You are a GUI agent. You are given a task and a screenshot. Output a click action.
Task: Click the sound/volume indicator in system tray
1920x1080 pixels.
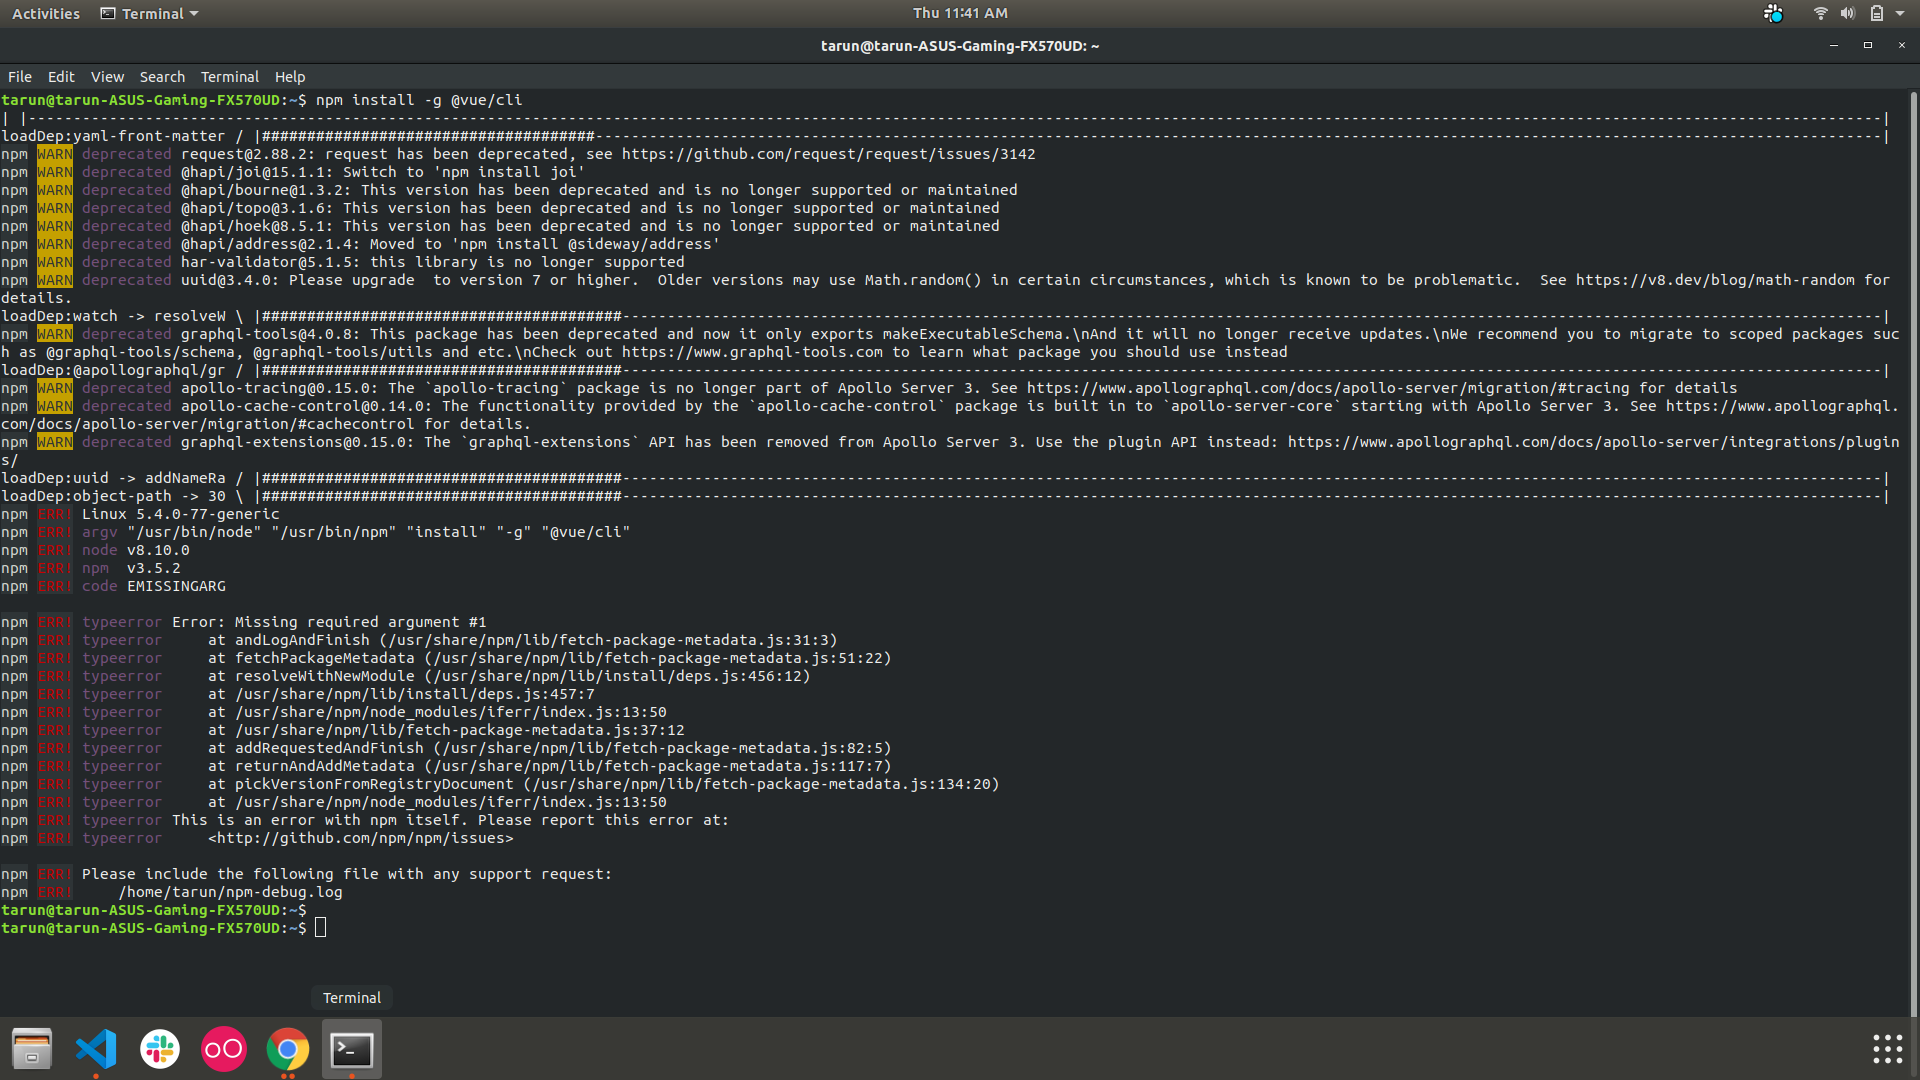[x=1847, y=13]
